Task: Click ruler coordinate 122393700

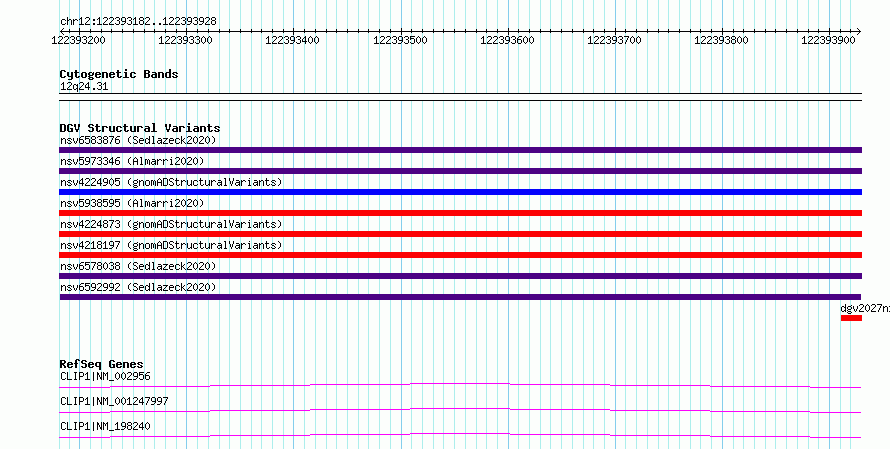Action: pos(614,40)
